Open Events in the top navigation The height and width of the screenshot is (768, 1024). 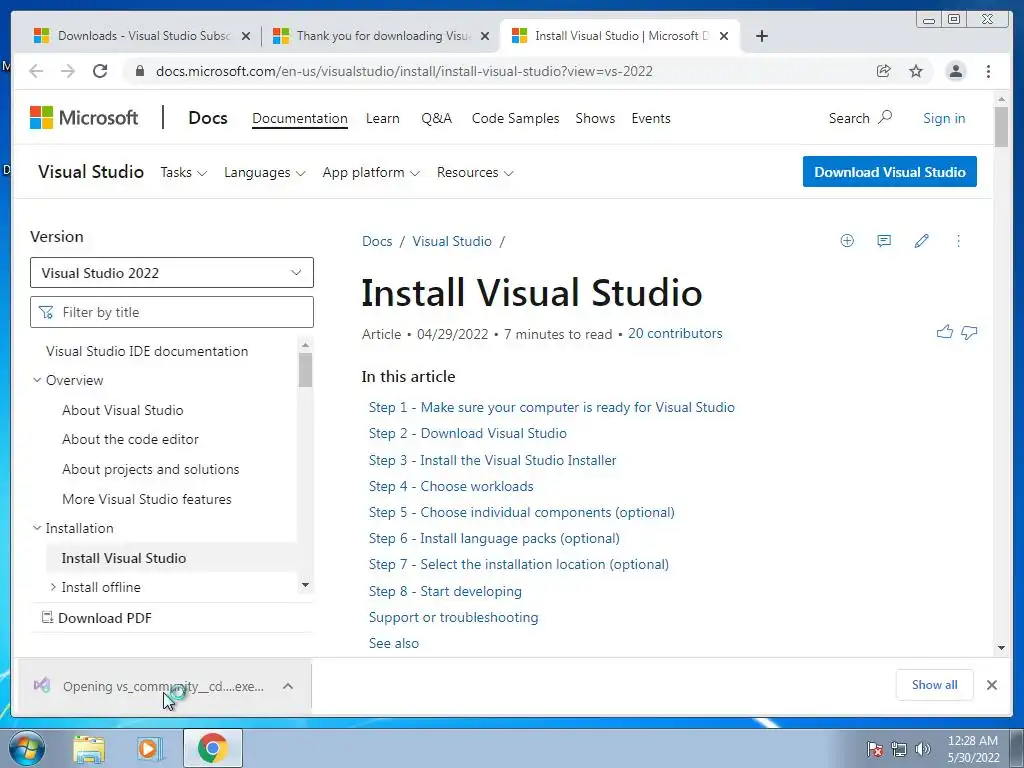pos(650,118)
